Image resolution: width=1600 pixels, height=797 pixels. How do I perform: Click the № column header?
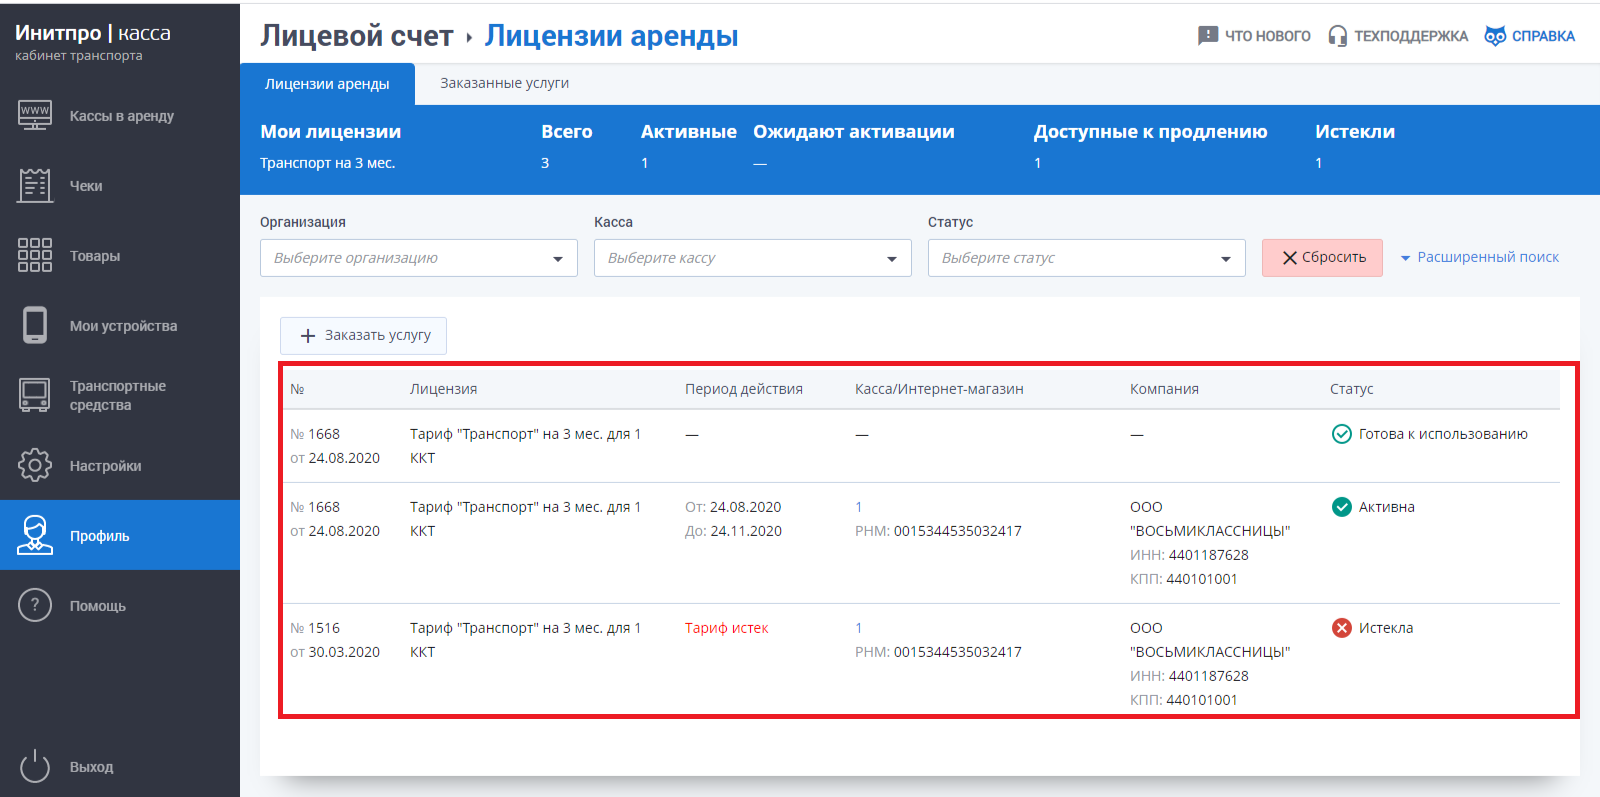(297, 389)
